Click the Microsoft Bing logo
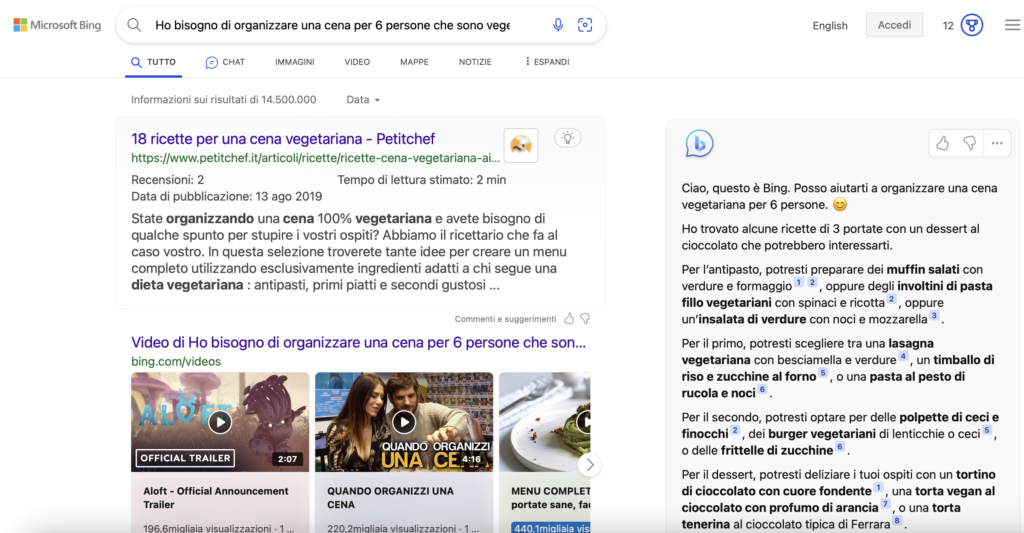 pos(57,25)
